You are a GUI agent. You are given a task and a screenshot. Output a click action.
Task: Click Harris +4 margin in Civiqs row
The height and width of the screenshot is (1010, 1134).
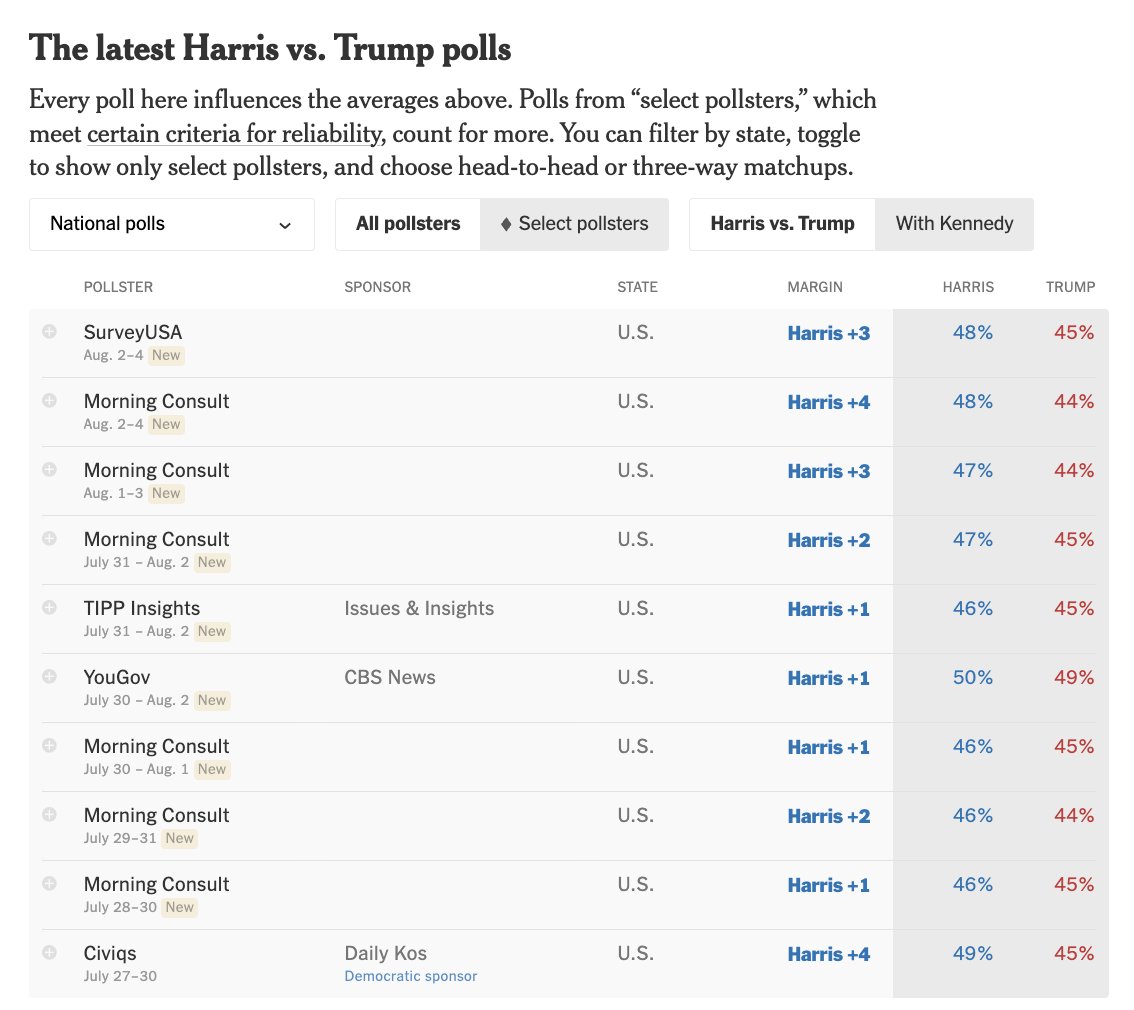[829, 954]
